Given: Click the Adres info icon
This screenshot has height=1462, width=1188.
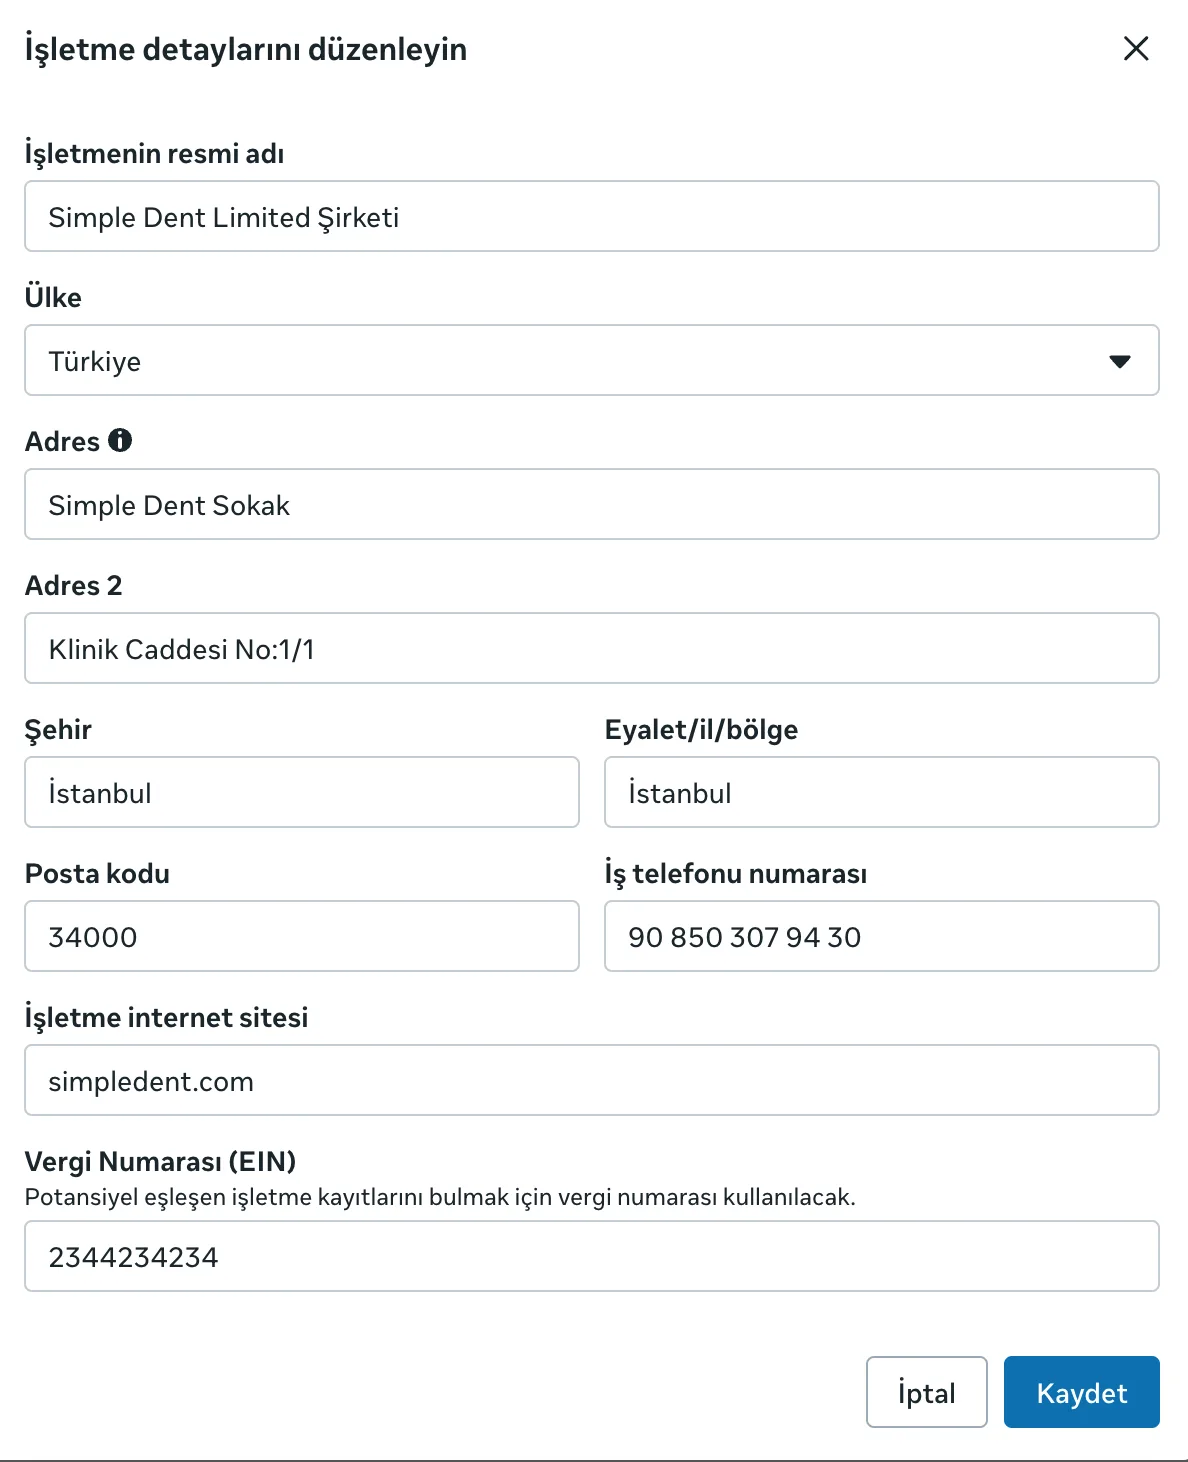Looking at the screenshot, I should tap(120, 440).
